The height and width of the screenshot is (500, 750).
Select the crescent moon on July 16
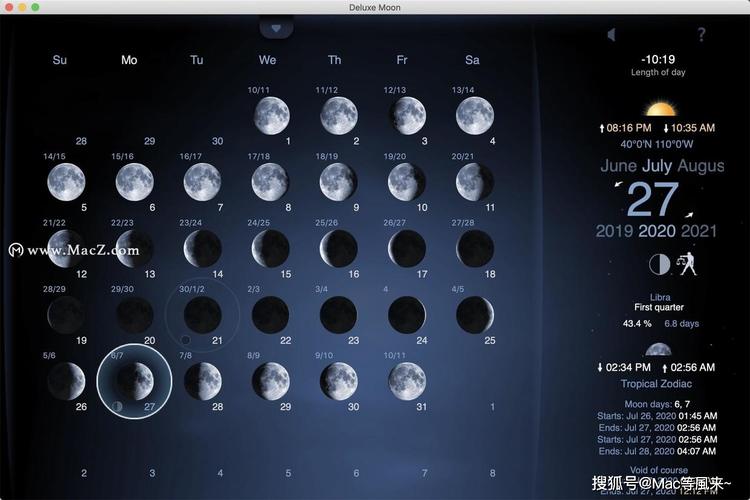click(x=338, y=248)
